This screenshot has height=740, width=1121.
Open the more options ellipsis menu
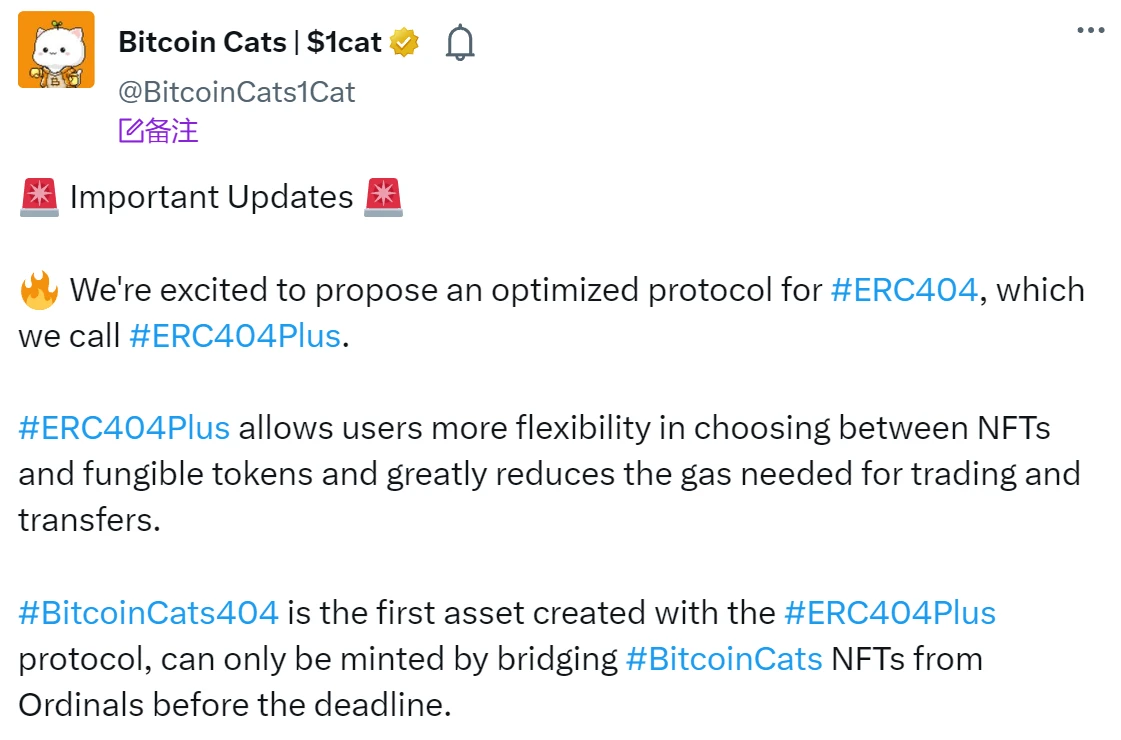point(1090,30)
